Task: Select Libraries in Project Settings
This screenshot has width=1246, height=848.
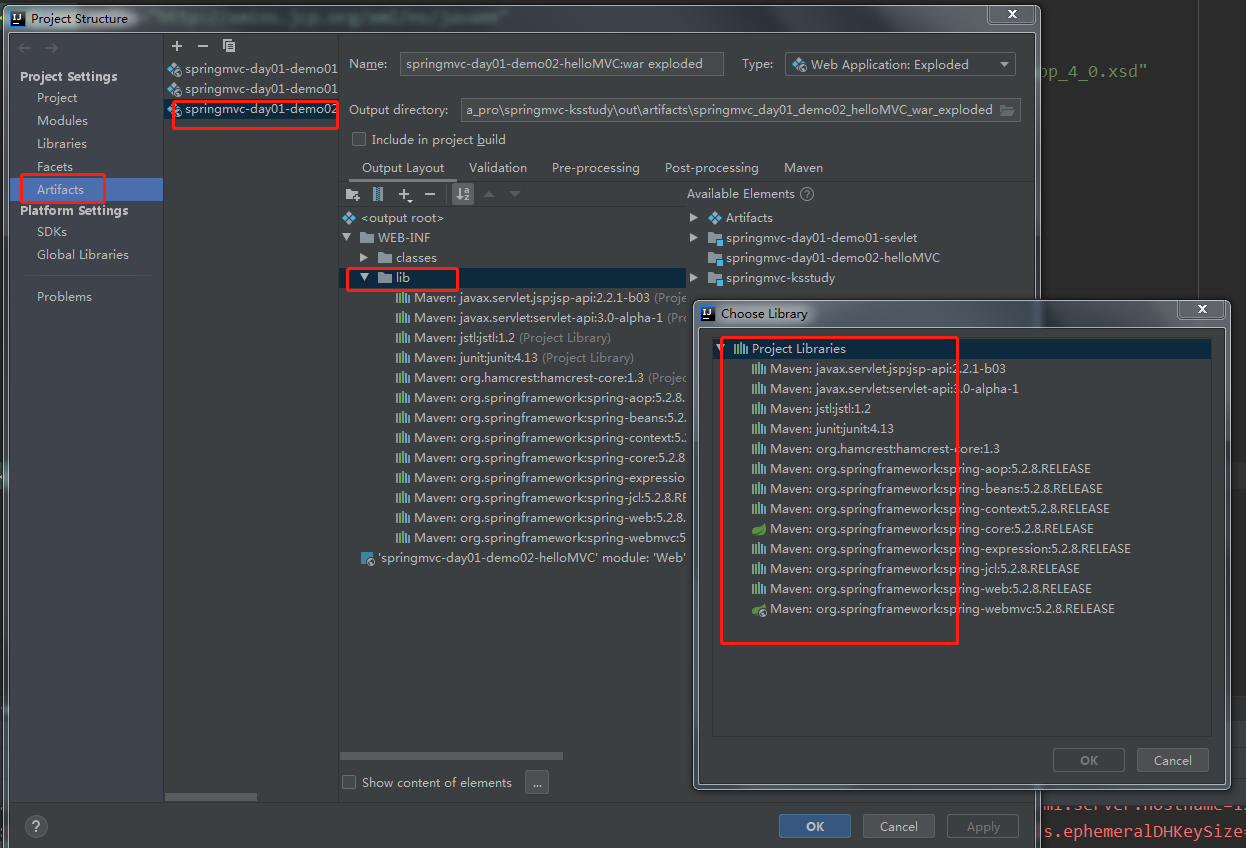Action: click(62, 144)
